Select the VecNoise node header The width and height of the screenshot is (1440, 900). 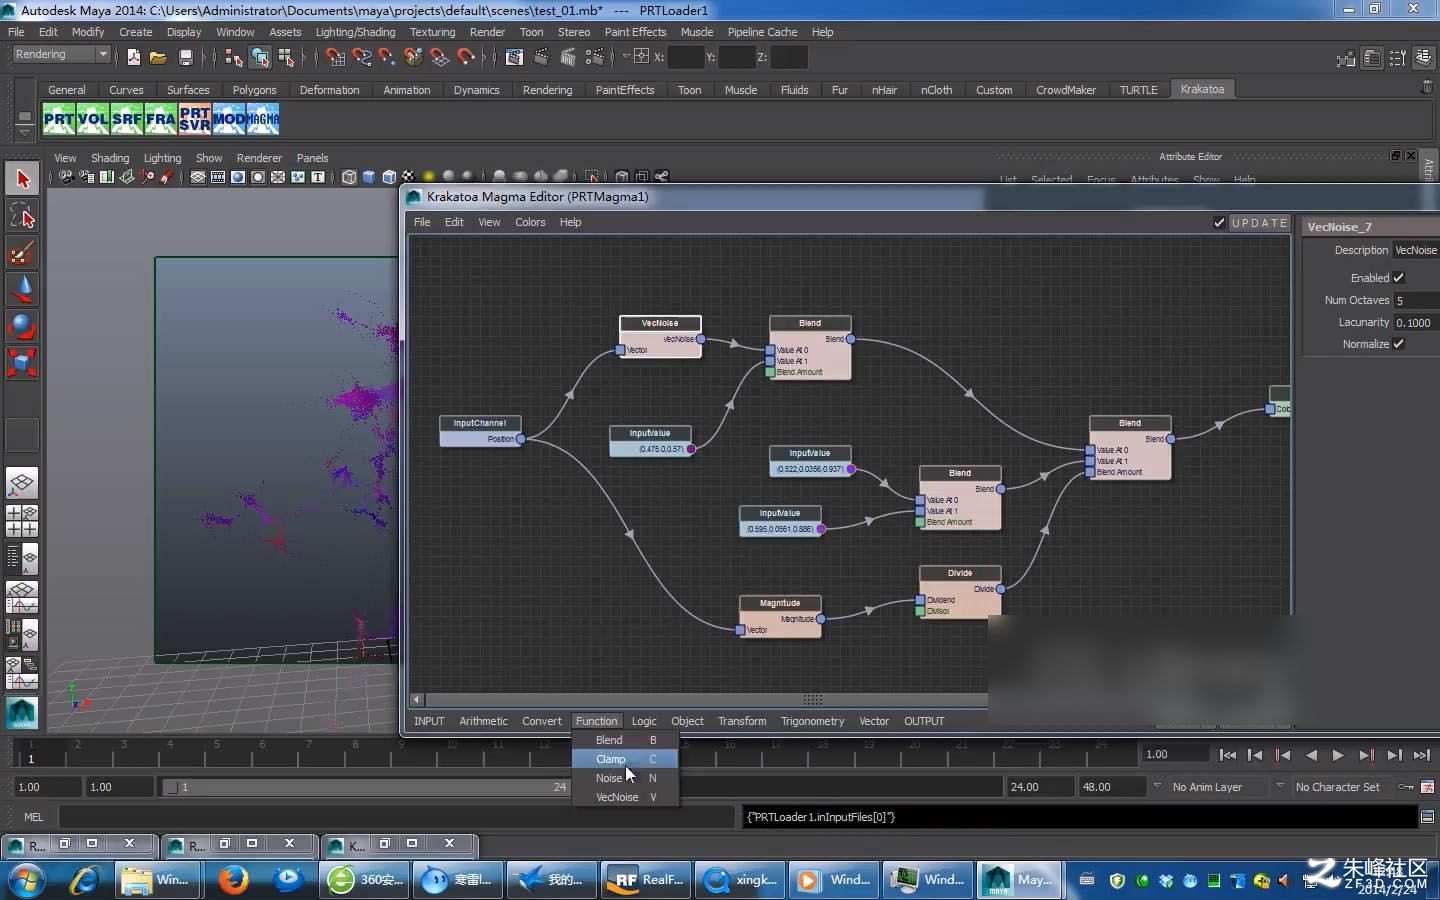pos(660,323)
